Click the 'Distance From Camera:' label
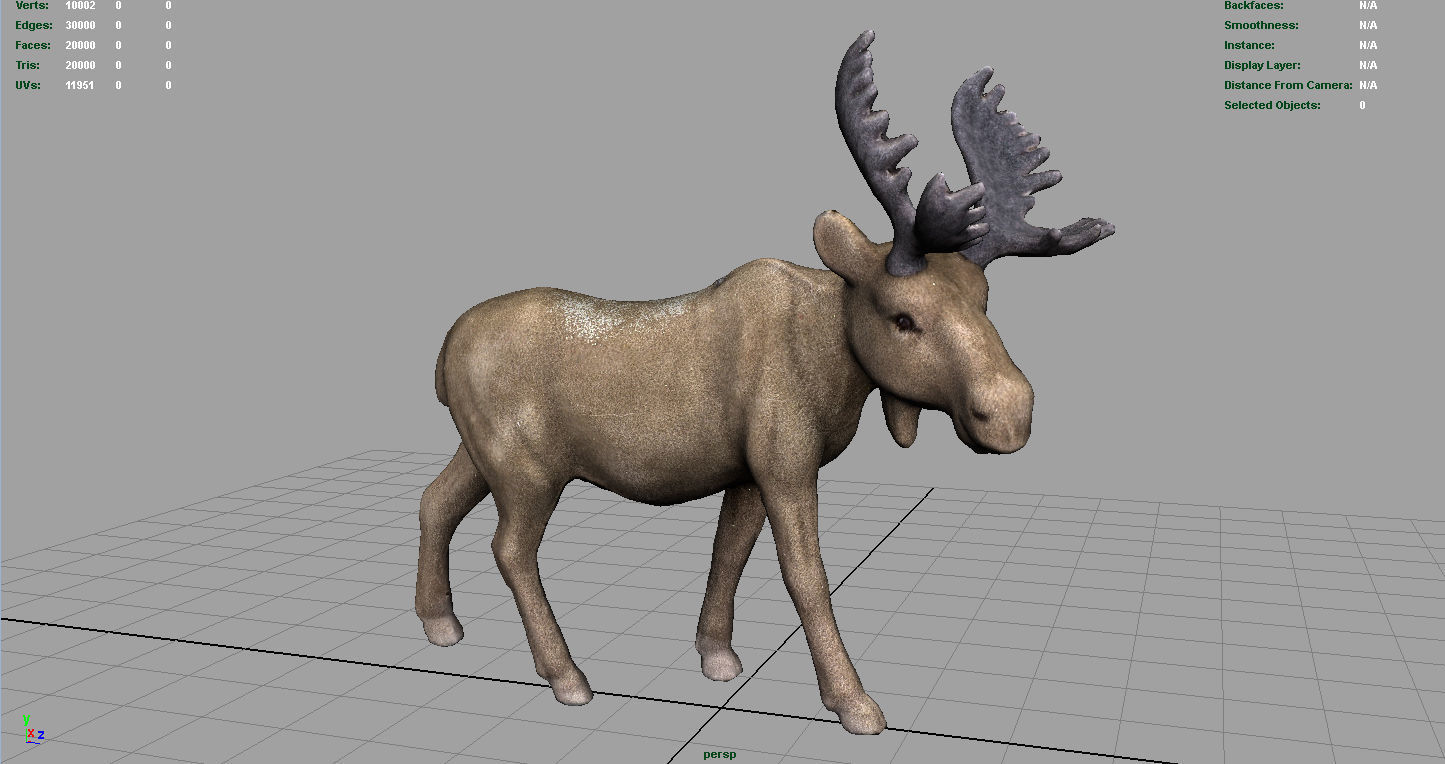Viewport: 1445px width, 764px height. tap(1288, 85)
